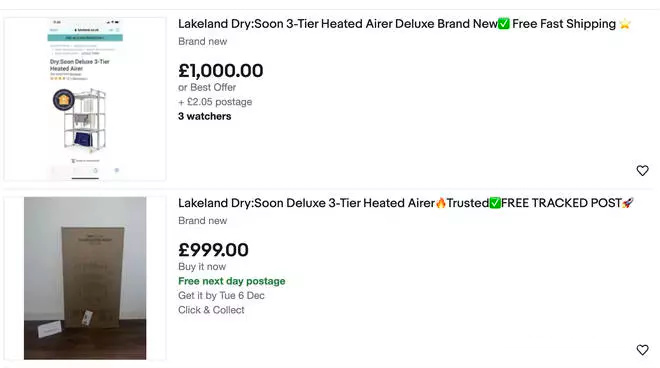This screenshot has width=660, height=368.
Task: Click 'Brand new' under first listing
Action: click(x=202, y=42)
